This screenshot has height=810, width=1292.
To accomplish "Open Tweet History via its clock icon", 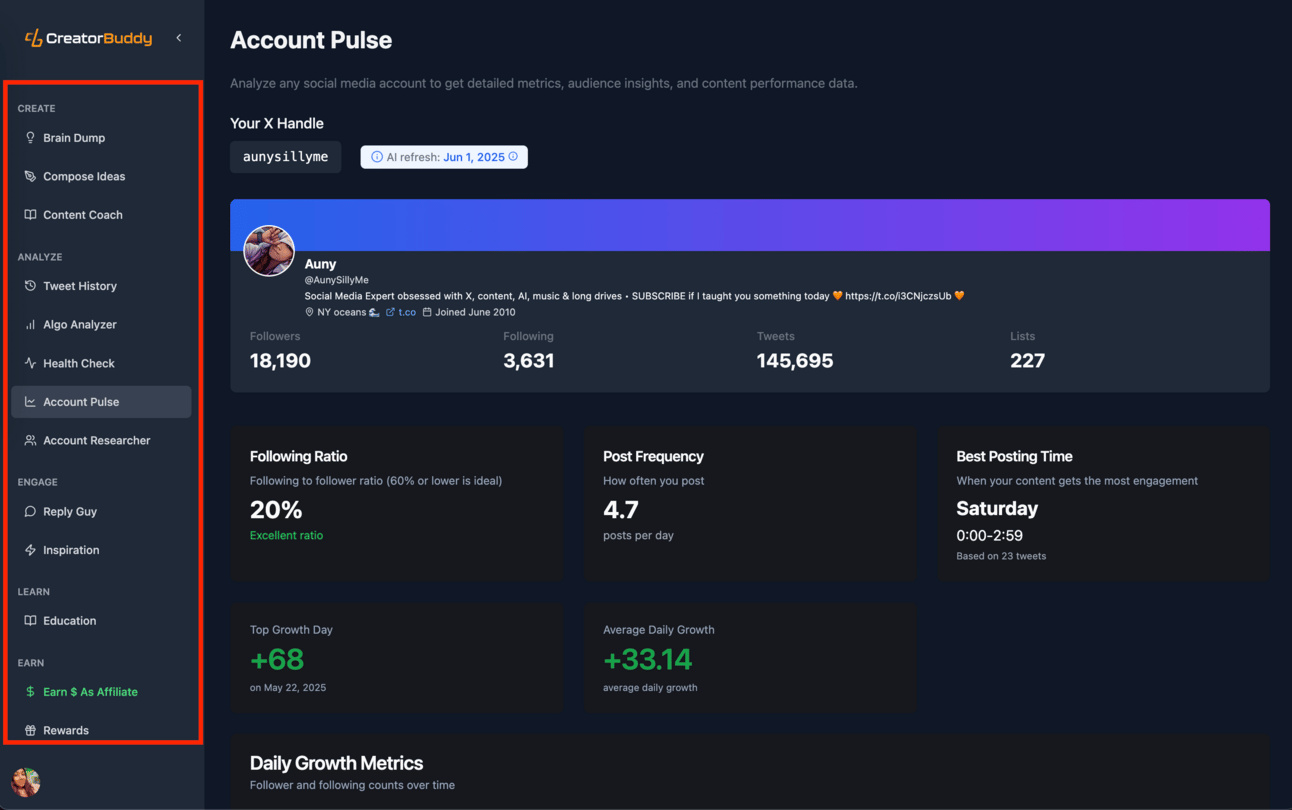I will pyautogui.click(x=30, y=286).
